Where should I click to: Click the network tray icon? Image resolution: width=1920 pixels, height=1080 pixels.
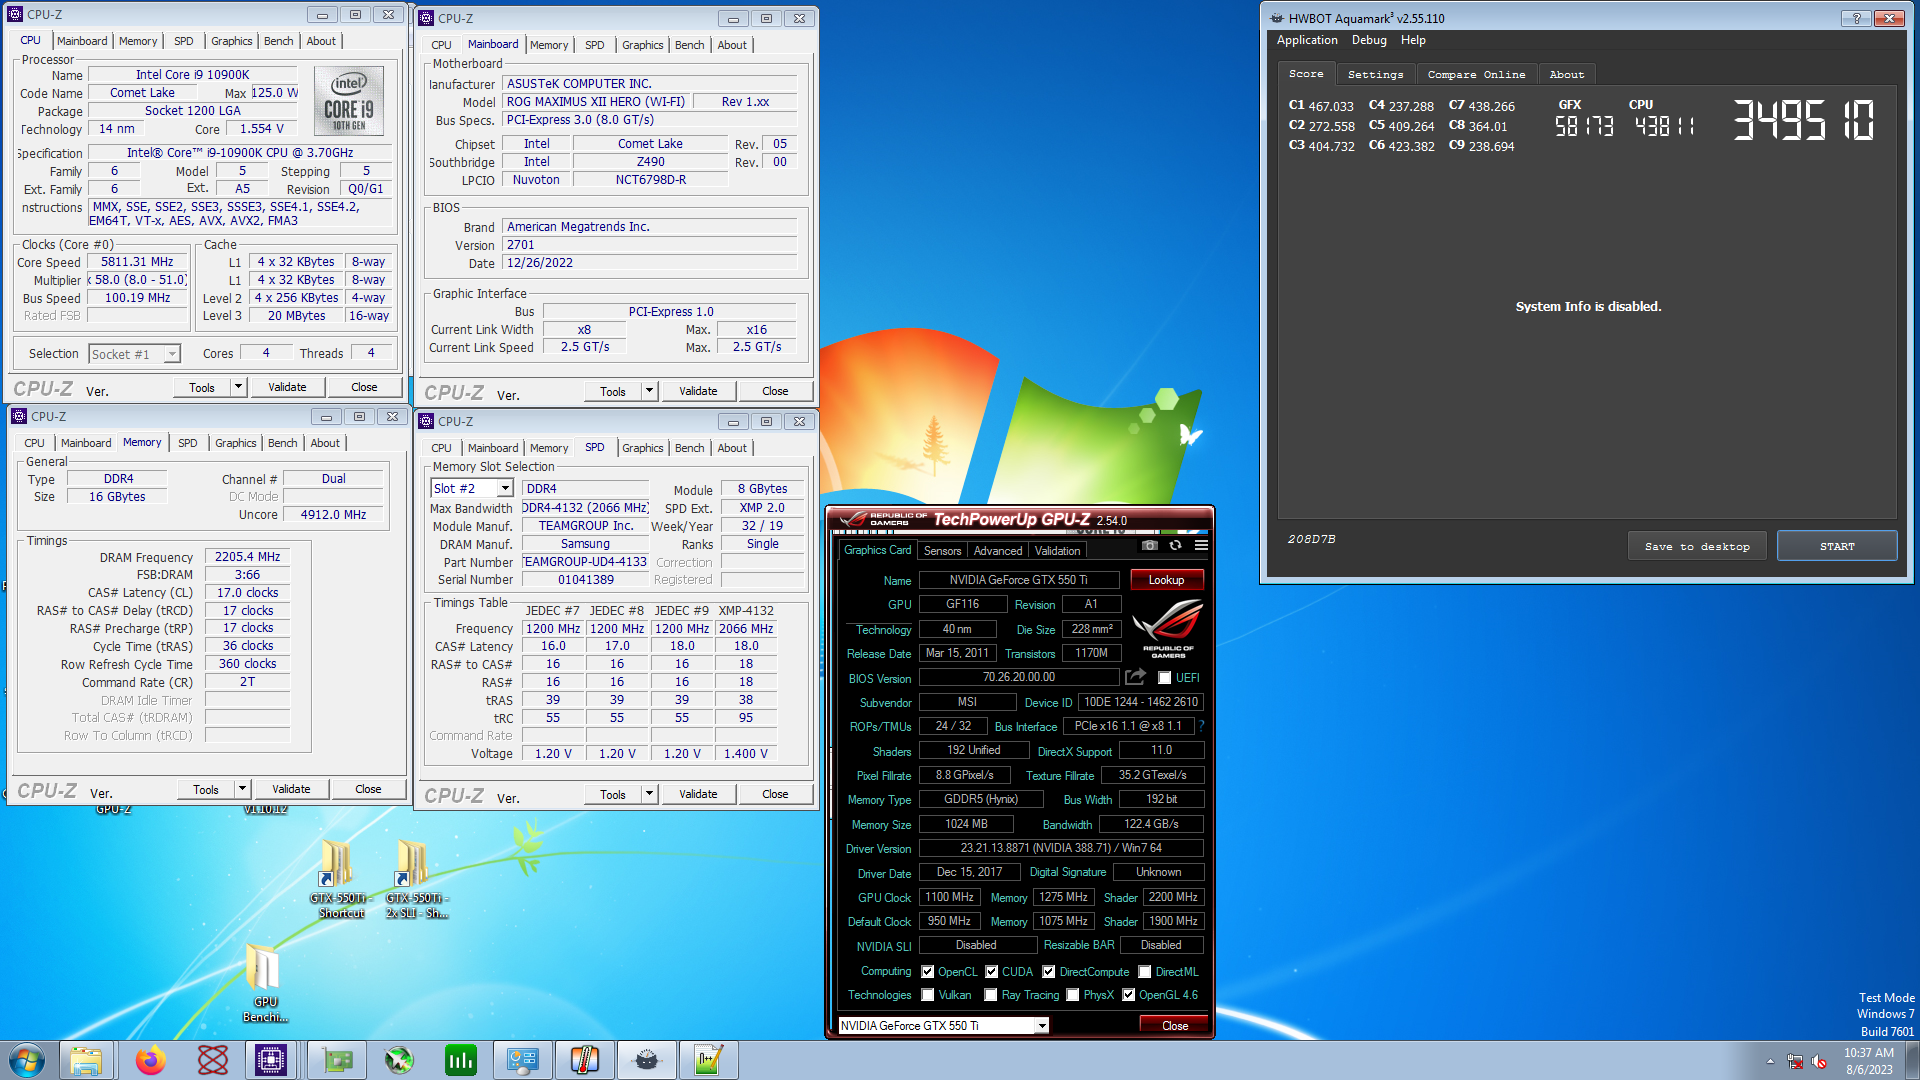1795,1061
